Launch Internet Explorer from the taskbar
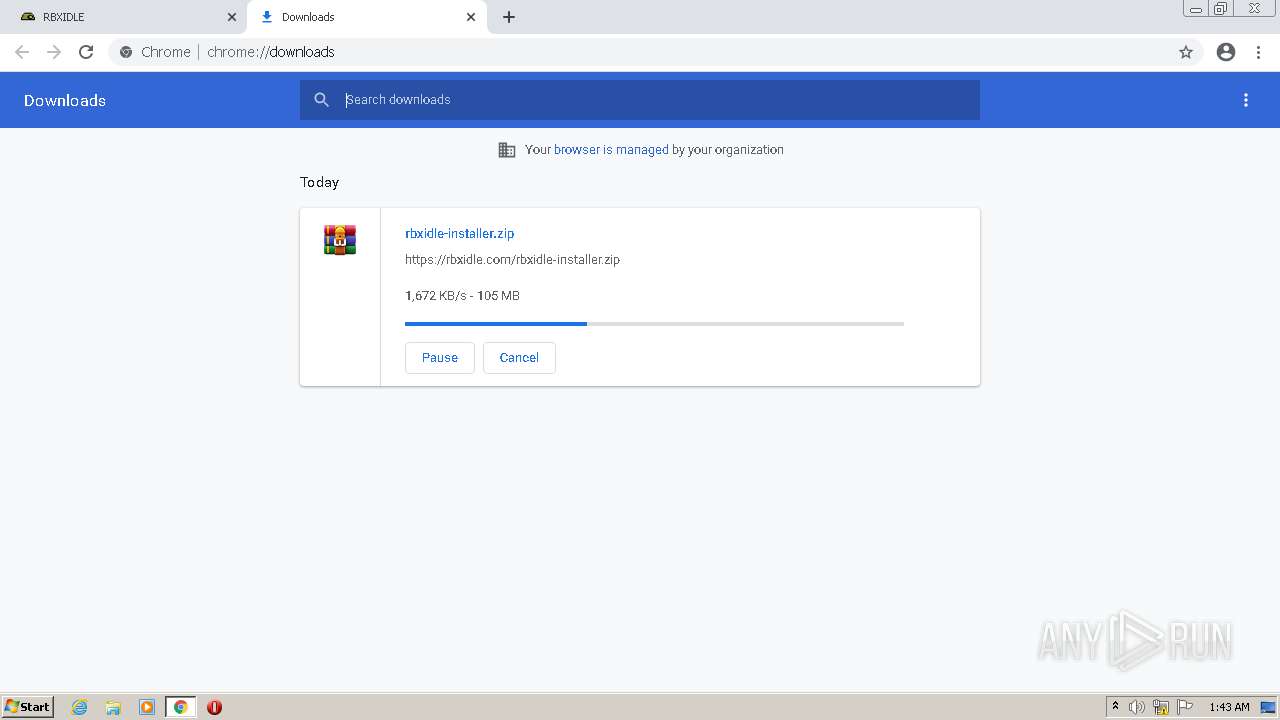The width and height of the screenshot is (1280, 720). (80, 707)
